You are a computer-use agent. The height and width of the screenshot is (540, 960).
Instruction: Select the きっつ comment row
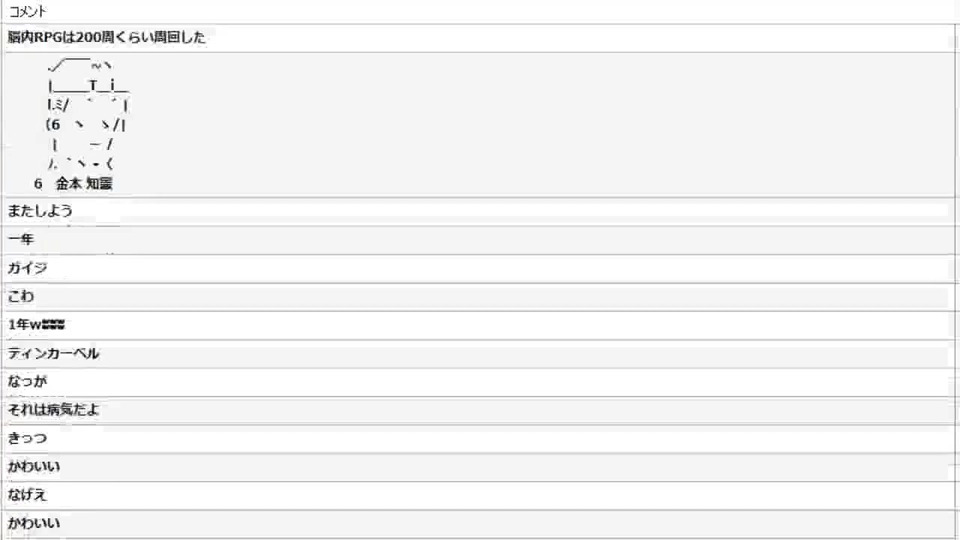click(x=28, y=438)
